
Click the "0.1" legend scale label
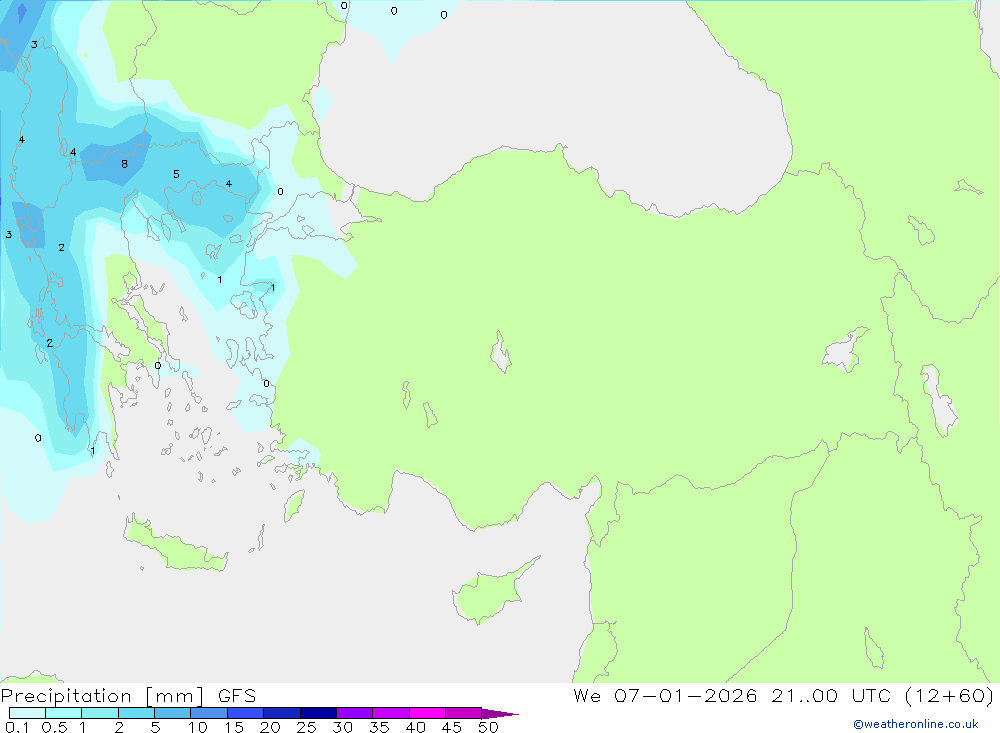point(17,727)
